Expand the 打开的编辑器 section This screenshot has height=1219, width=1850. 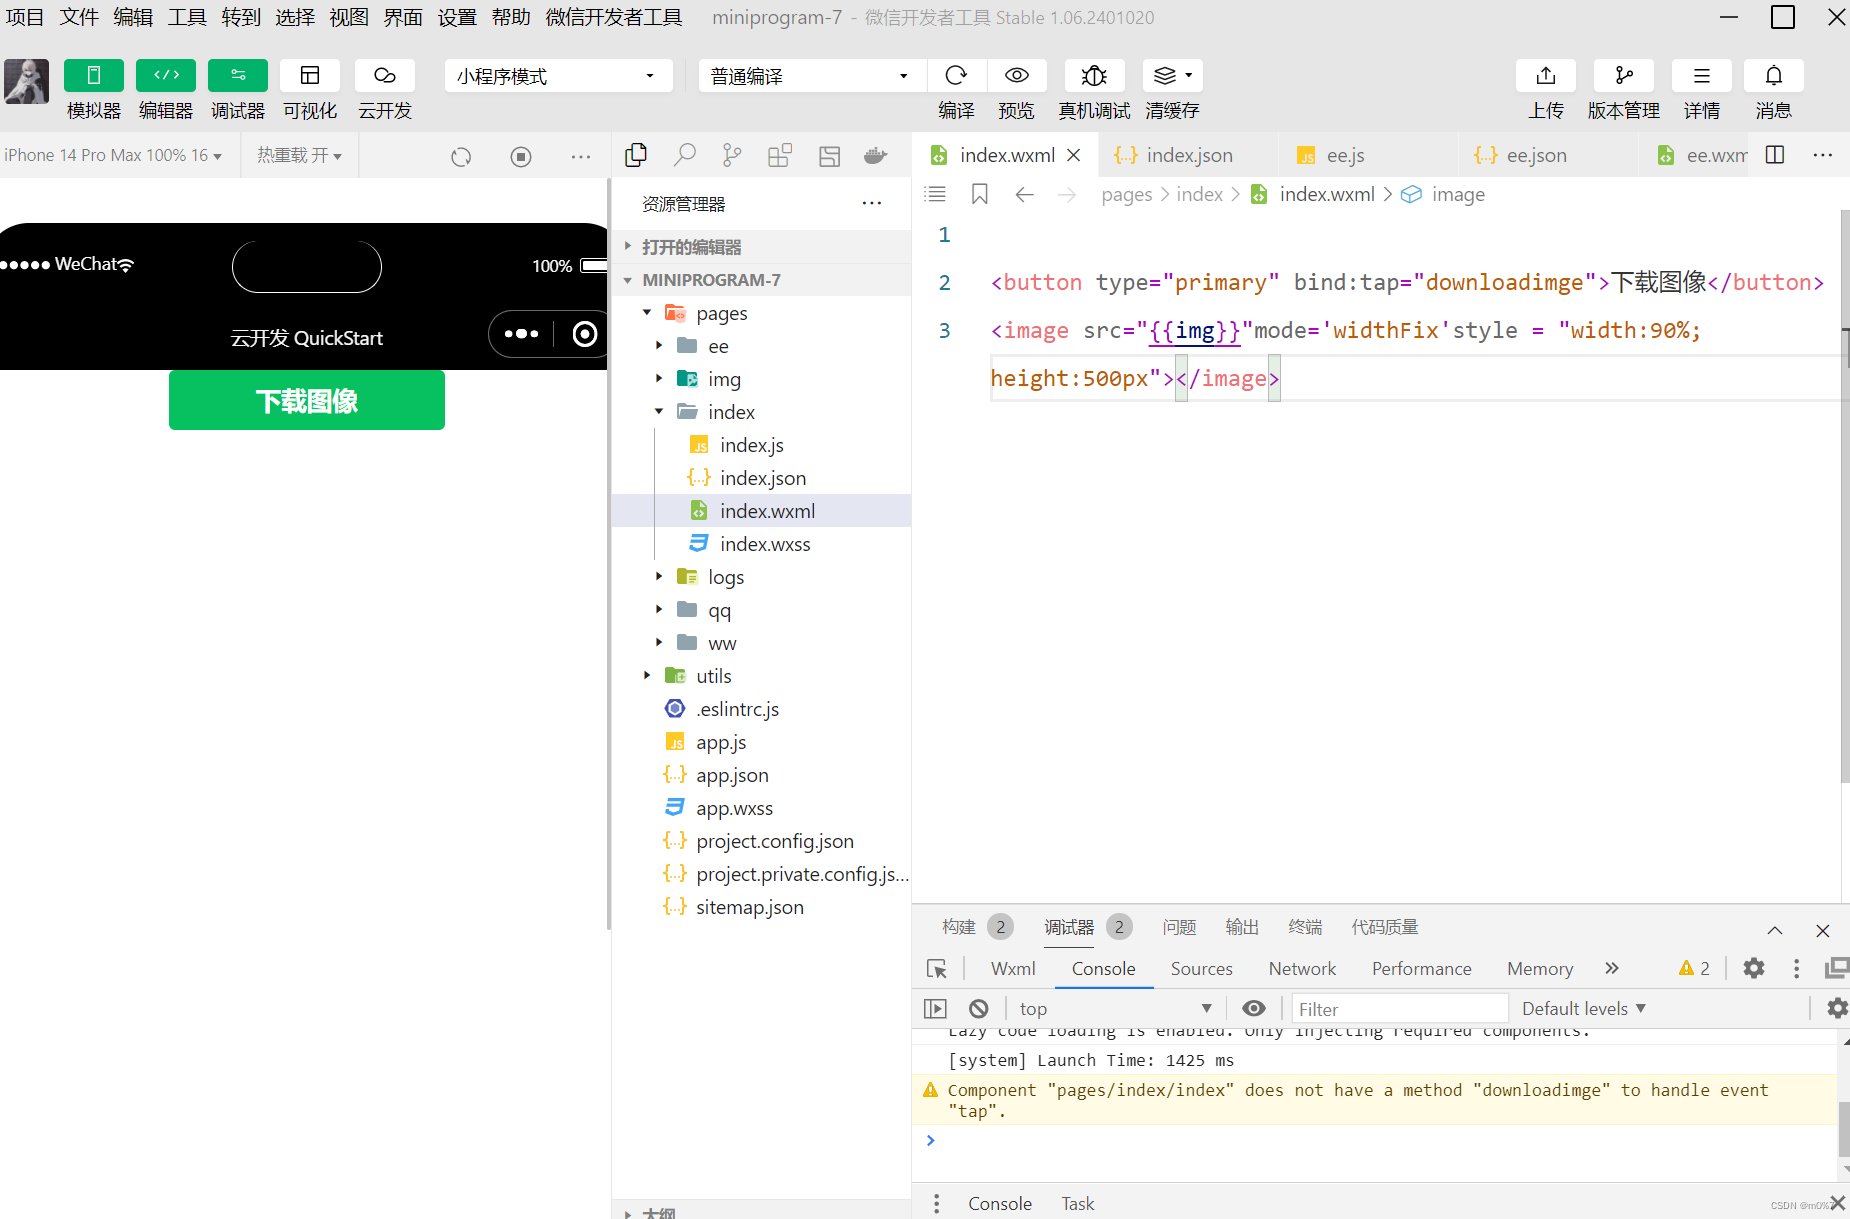(761, 247)
